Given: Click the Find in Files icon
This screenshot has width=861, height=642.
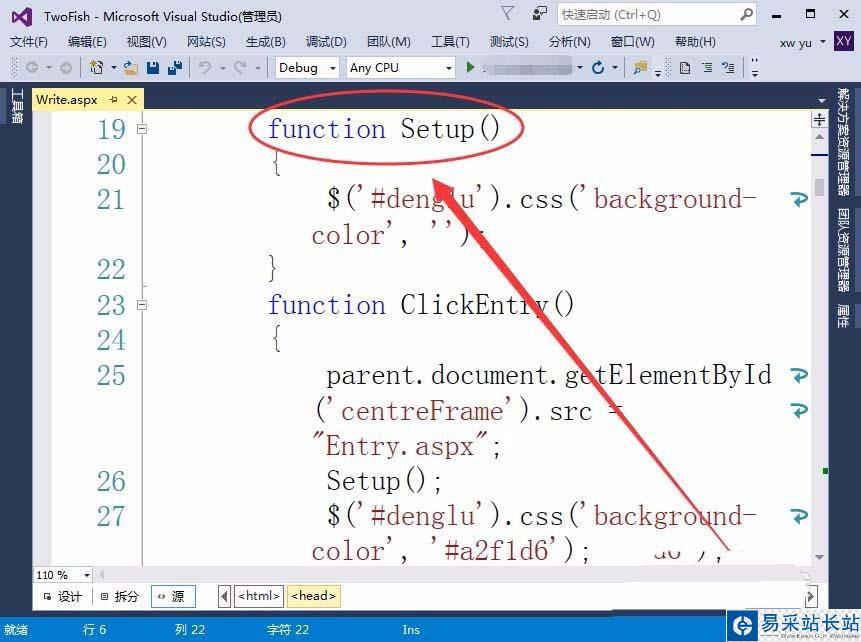Looking at the screenshot, I should 640,68.
